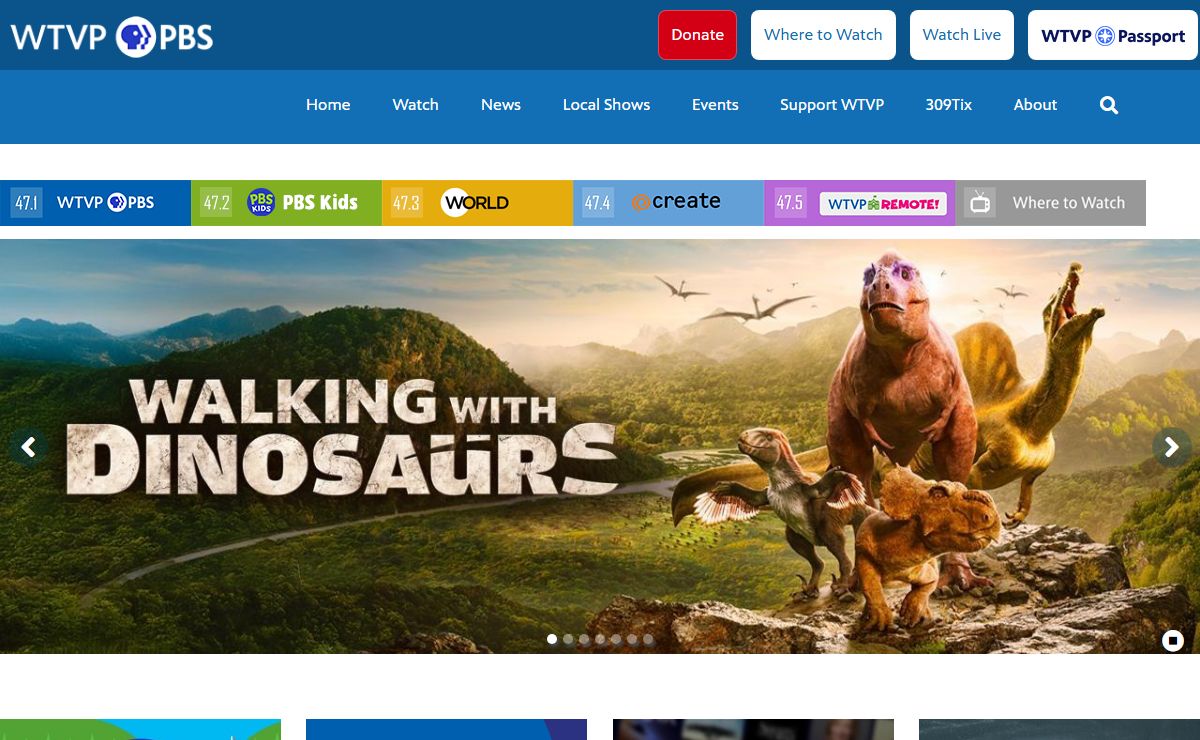Select channel 47.5 WTVP Remote tile

[859, 203]
